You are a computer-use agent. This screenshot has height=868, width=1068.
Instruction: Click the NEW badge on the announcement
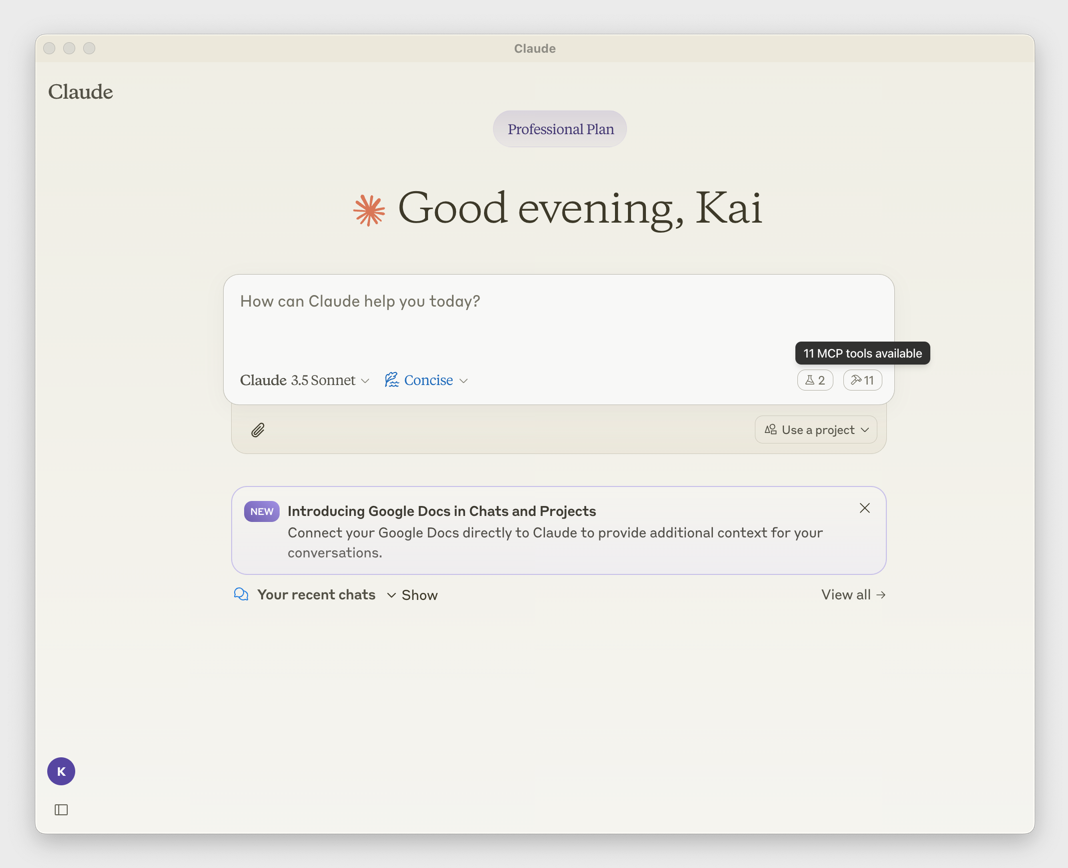coord(262,511)
